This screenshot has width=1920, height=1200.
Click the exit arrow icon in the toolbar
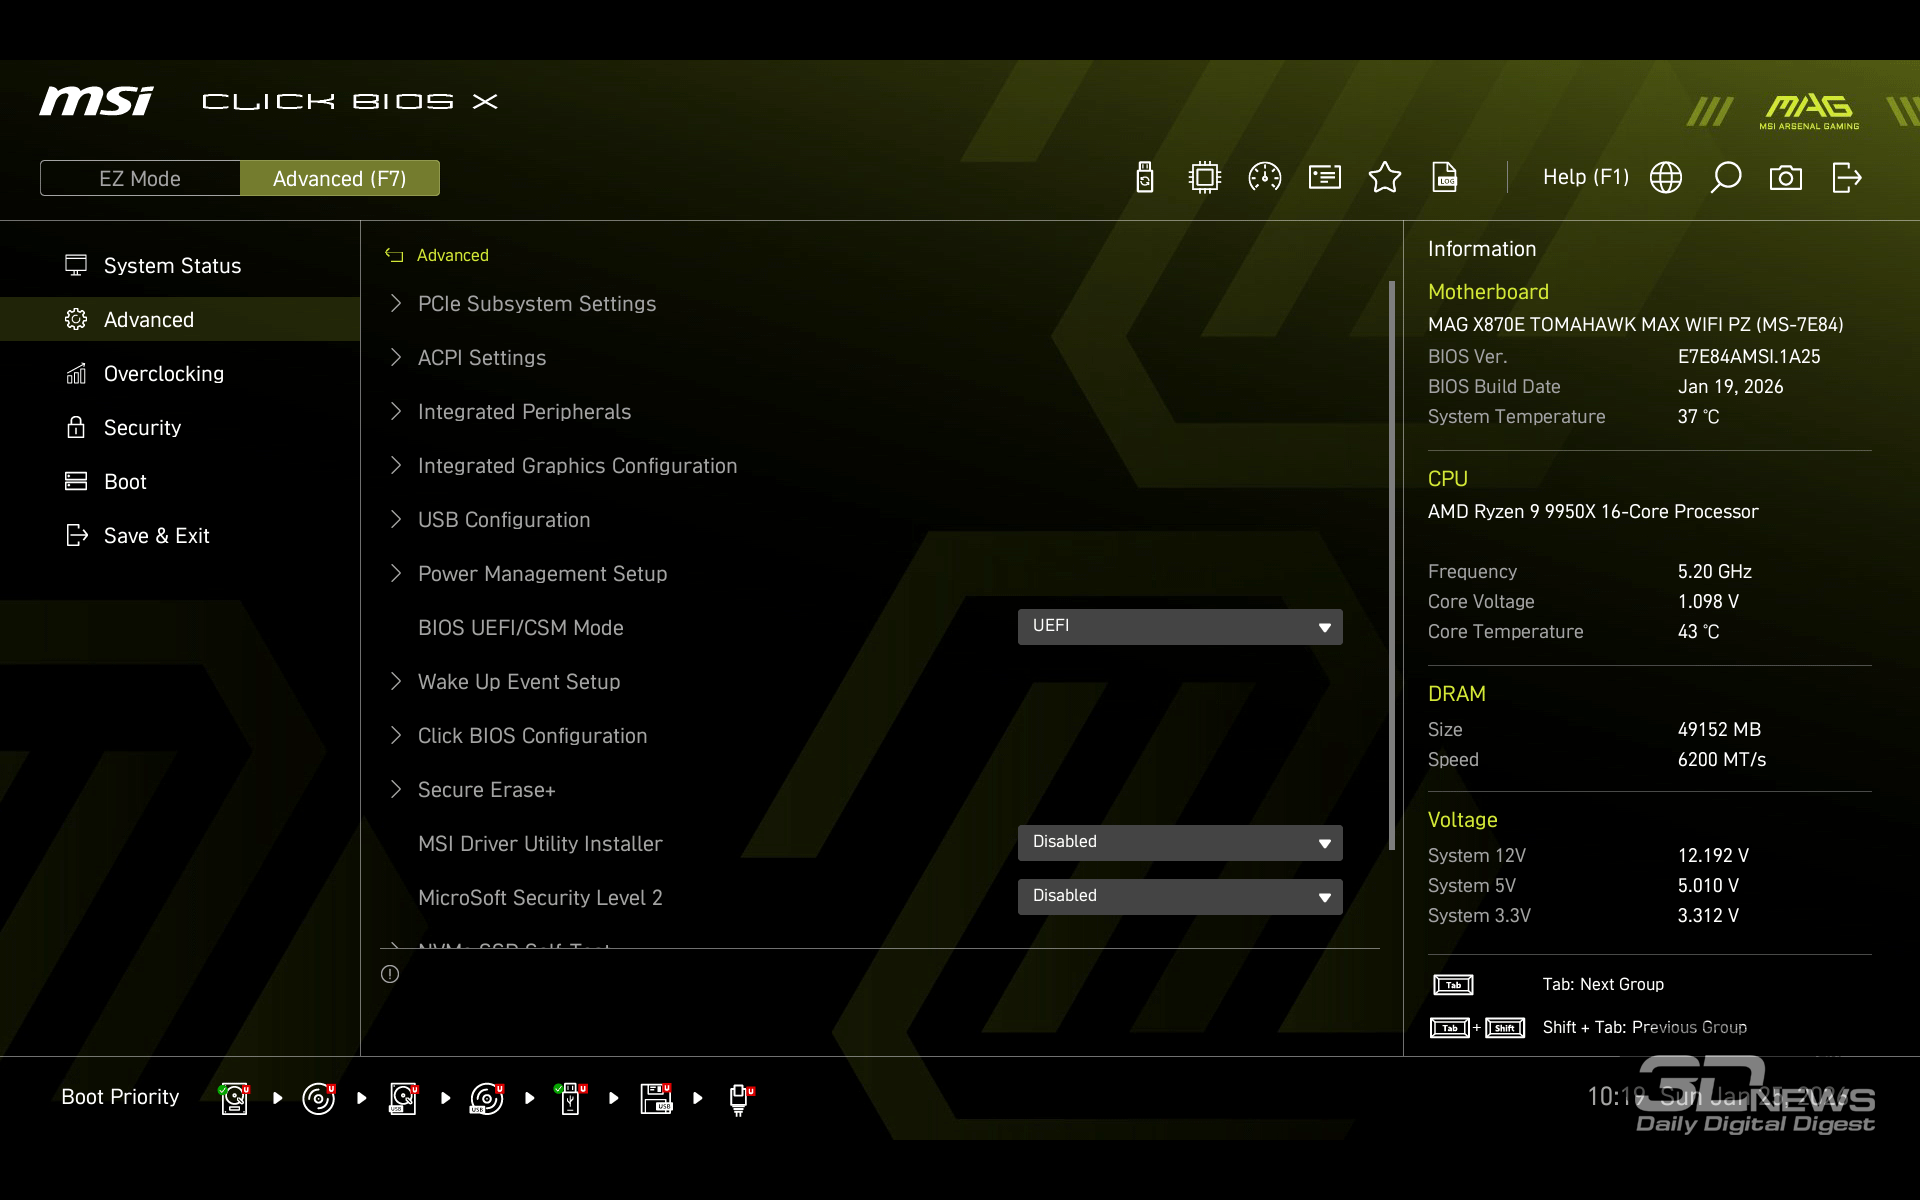(x=1846, y=178)
